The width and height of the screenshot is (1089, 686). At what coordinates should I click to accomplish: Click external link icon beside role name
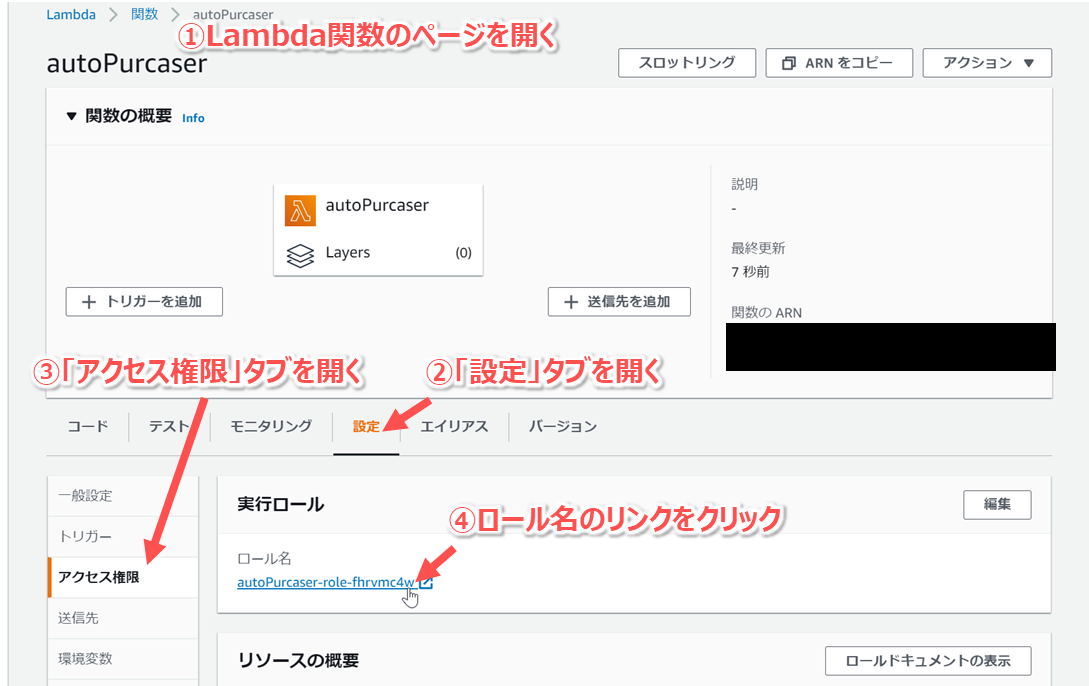(x=426, y=582)
